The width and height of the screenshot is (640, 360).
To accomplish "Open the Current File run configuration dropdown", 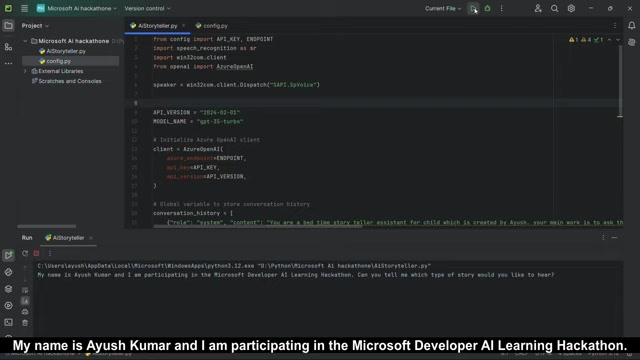I will tap(443, 8).
